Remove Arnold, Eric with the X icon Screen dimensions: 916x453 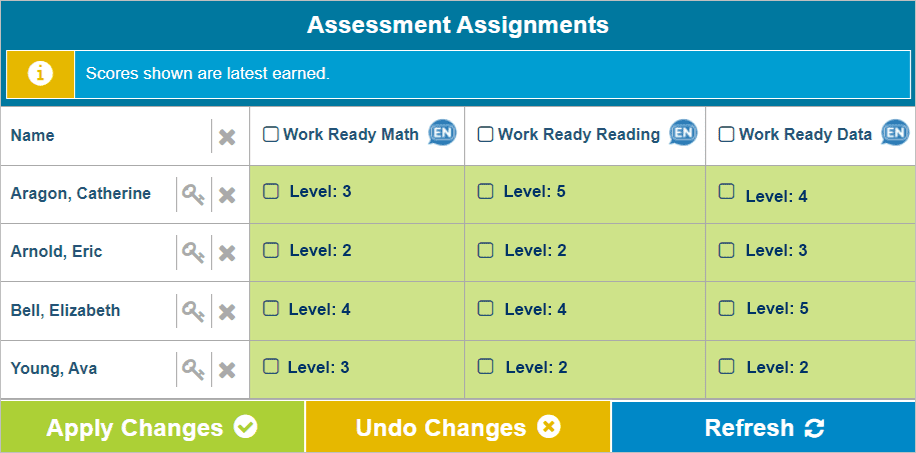tap(227, 254)
